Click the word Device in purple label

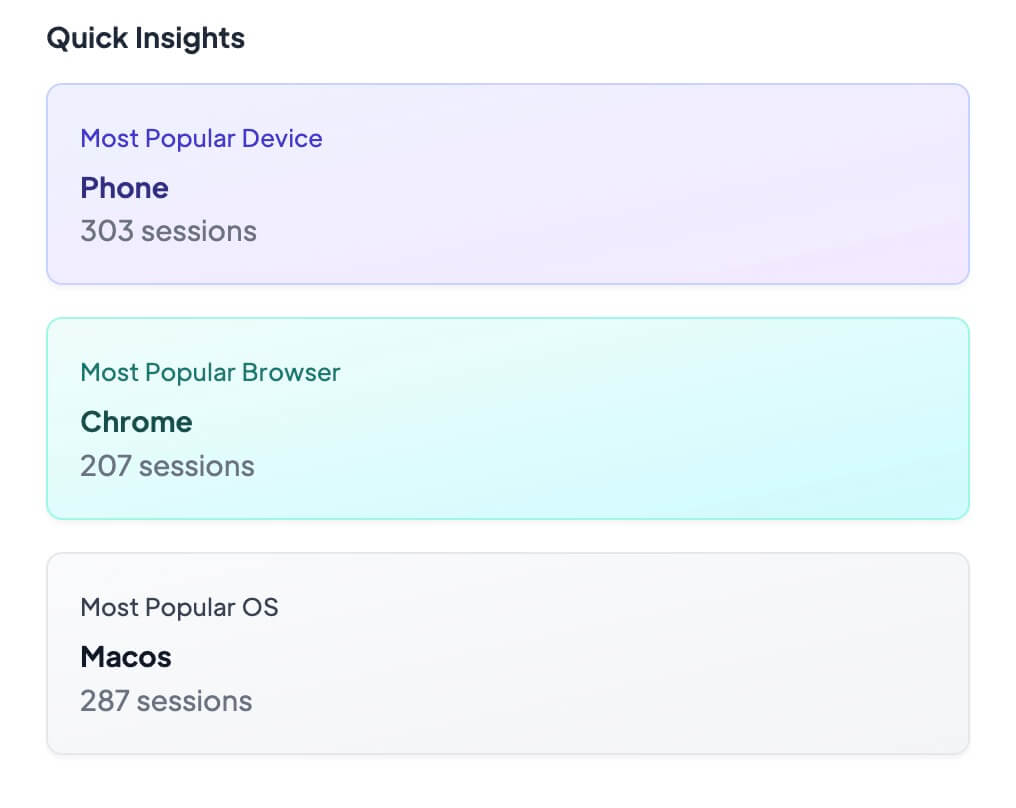pyautogui.click(x=285, y=138)
